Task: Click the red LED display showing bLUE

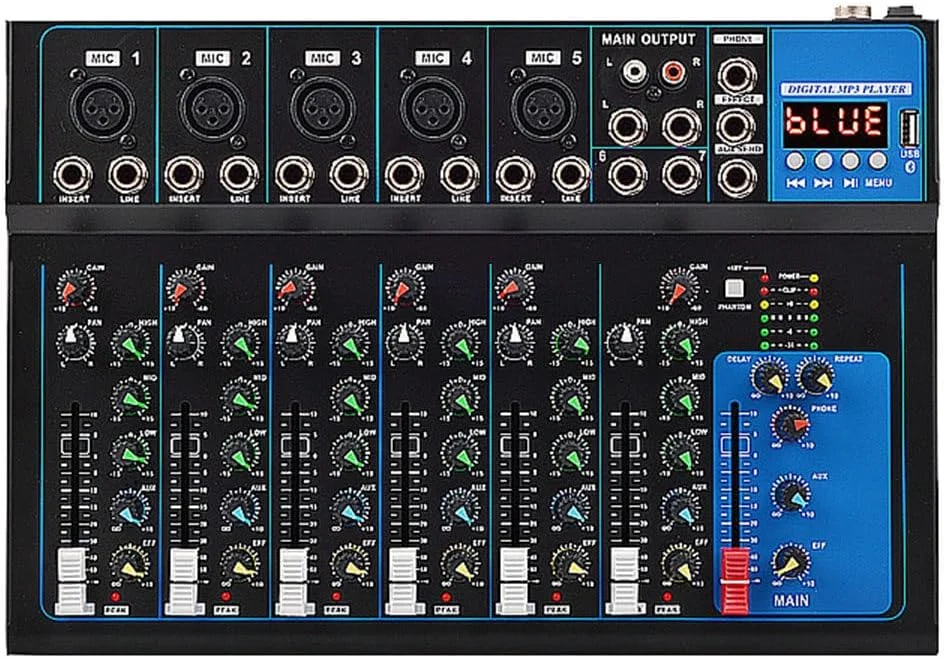Action: 834,122
